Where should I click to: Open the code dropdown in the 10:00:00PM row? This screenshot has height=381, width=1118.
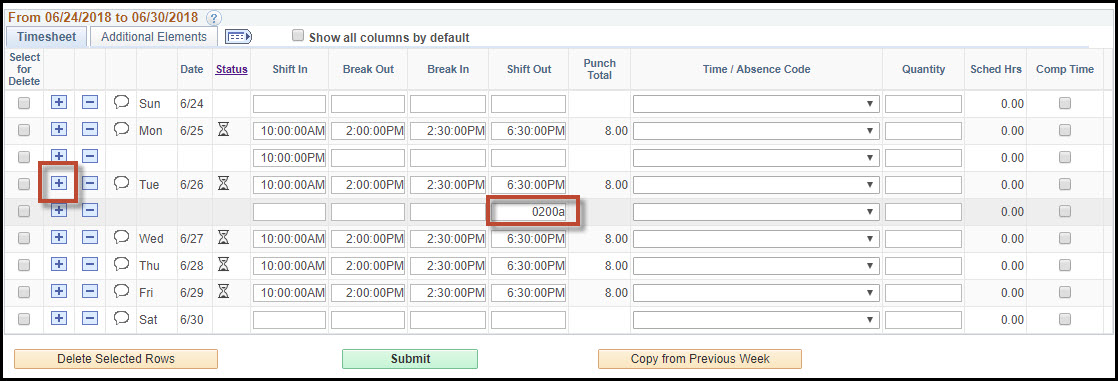[x=756, y=158]
